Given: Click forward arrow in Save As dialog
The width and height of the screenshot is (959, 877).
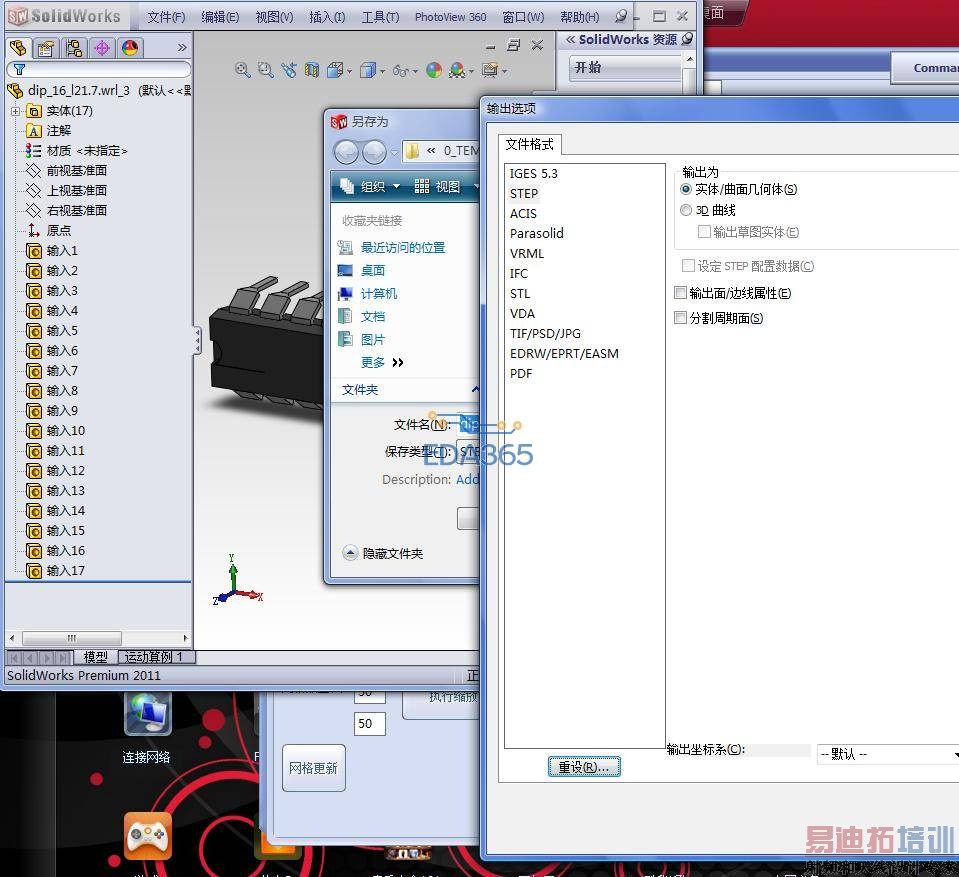Looking at the screenshot, I should [x=374, y=152].
